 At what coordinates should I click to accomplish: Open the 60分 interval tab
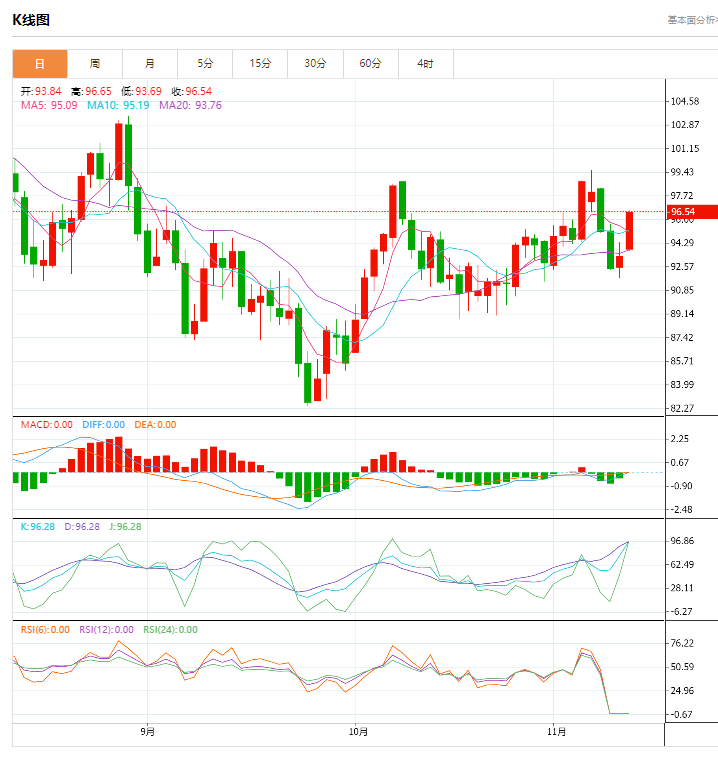(x=371, y=63)
